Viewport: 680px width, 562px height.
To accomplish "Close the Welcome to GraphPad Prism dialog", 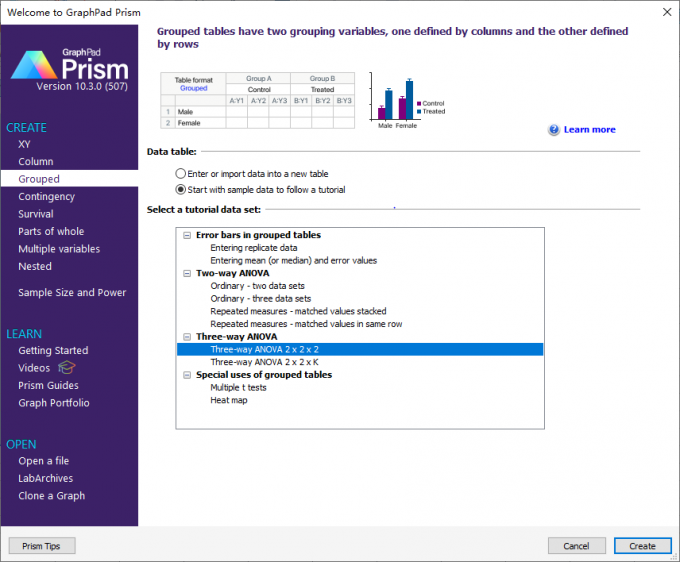I will tap(667, 12).
